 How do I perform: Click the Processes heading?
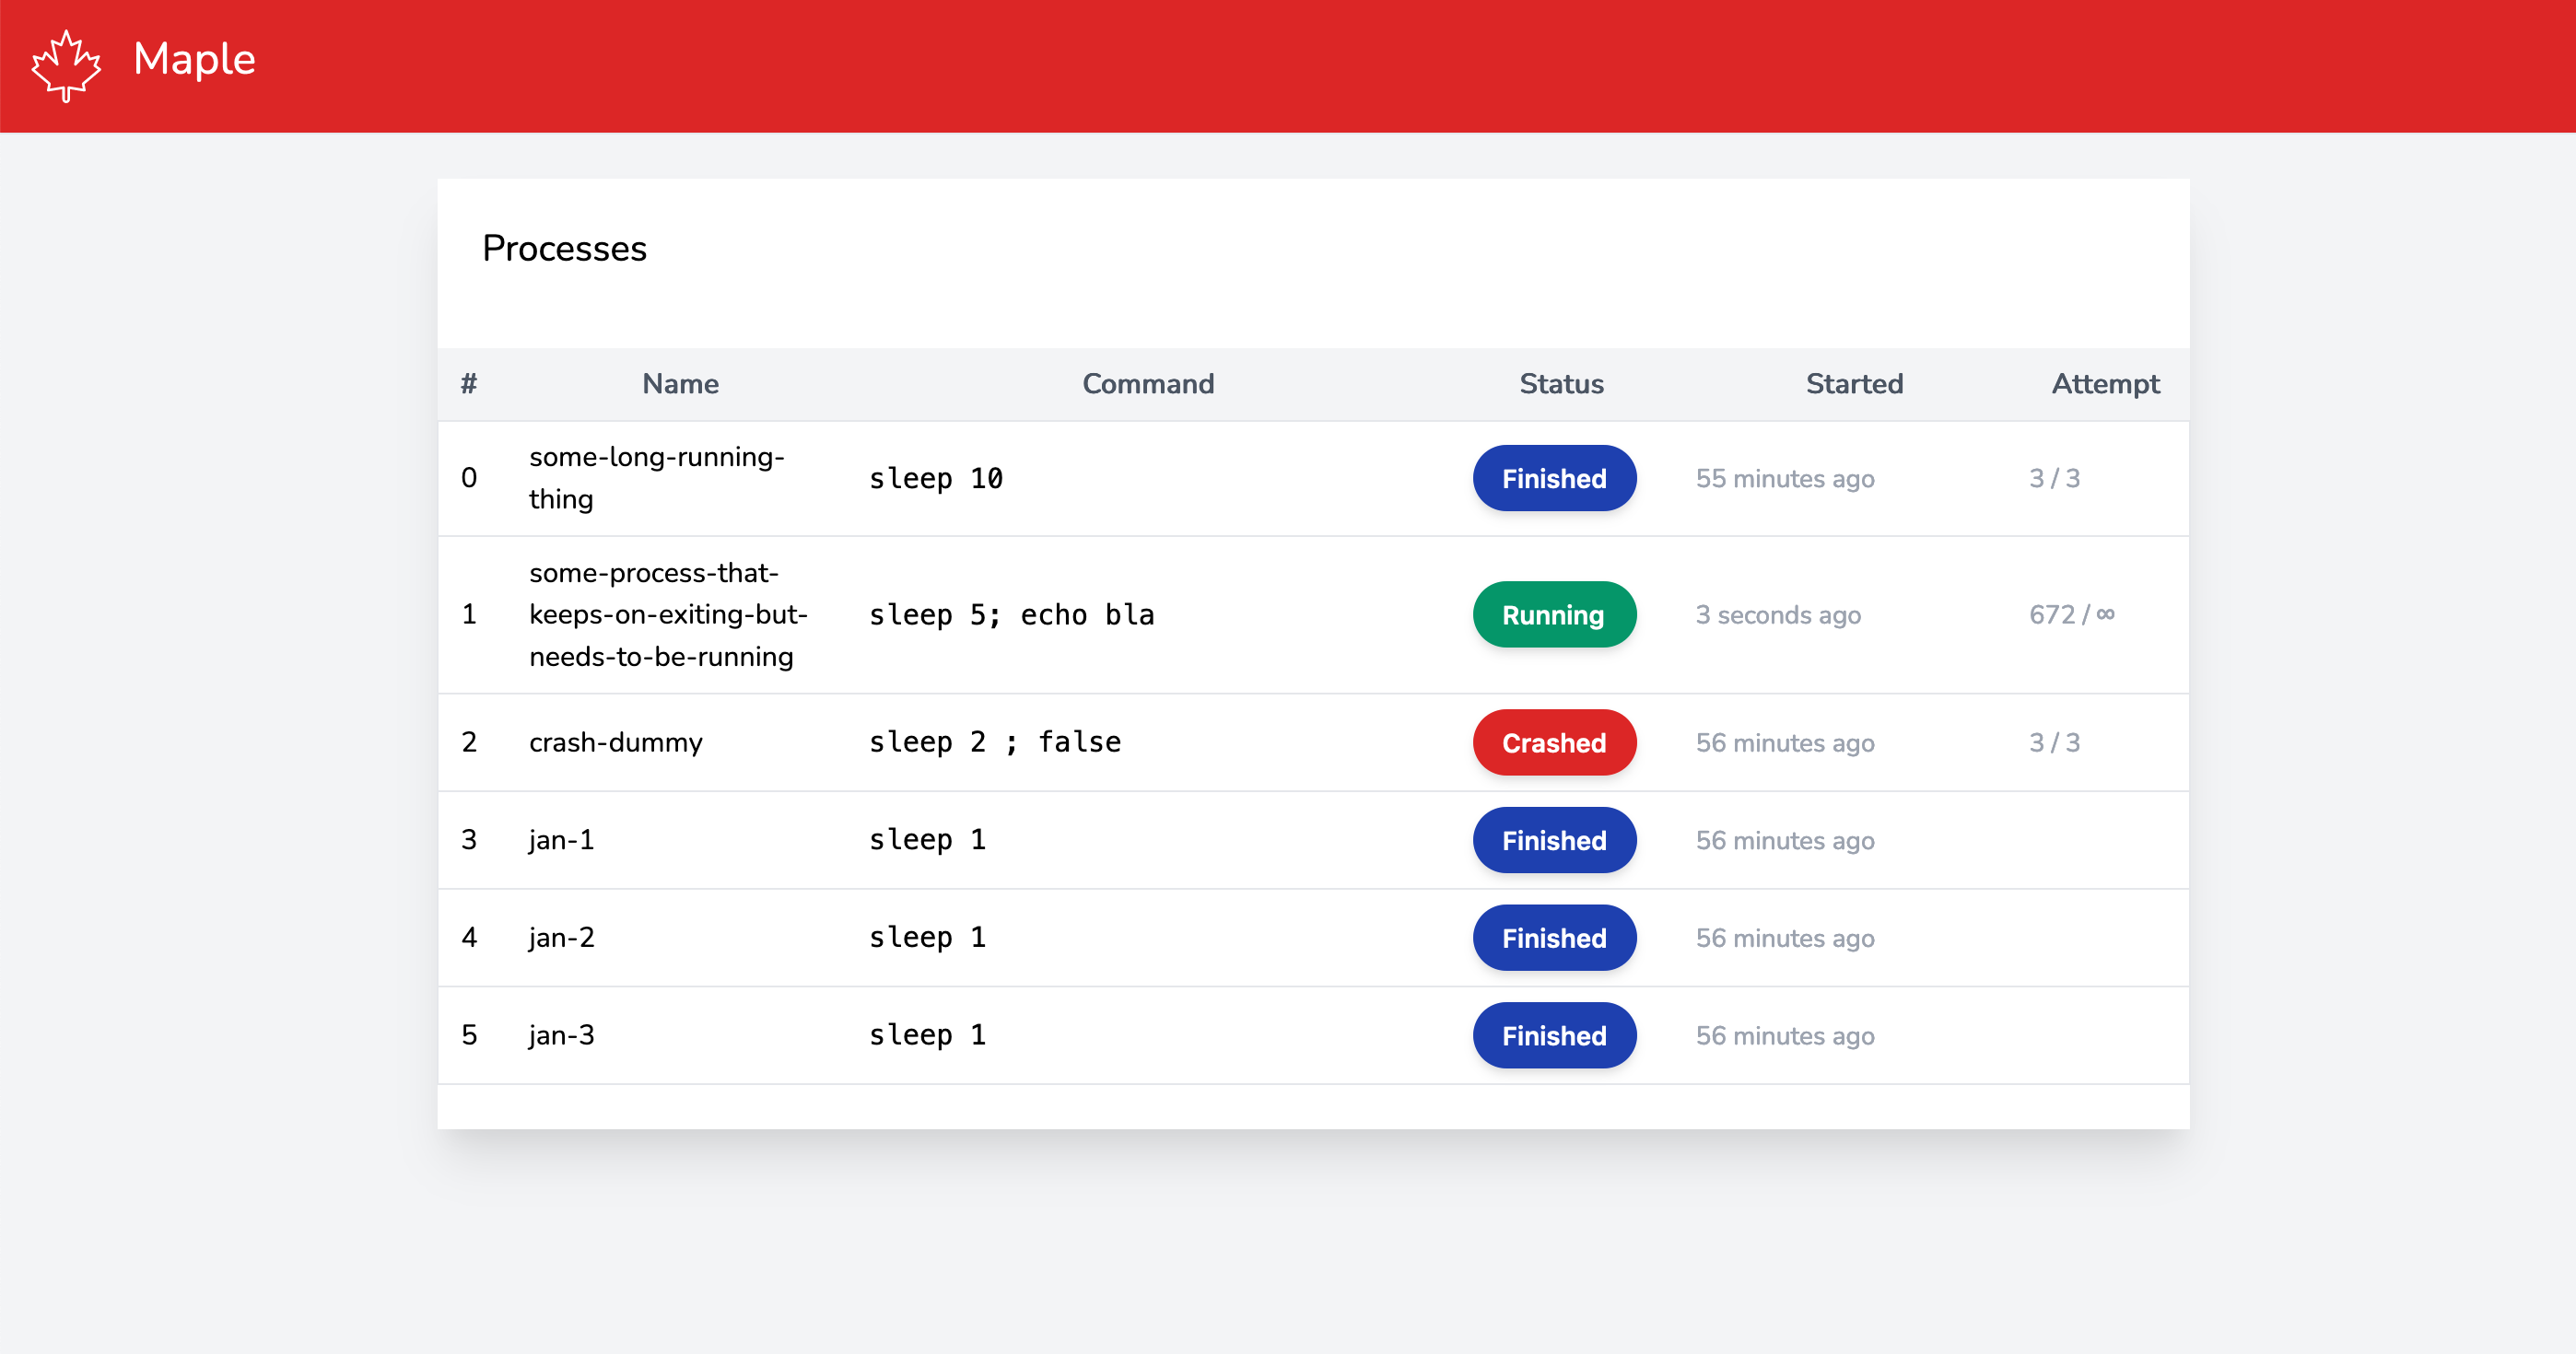(564, 248)
